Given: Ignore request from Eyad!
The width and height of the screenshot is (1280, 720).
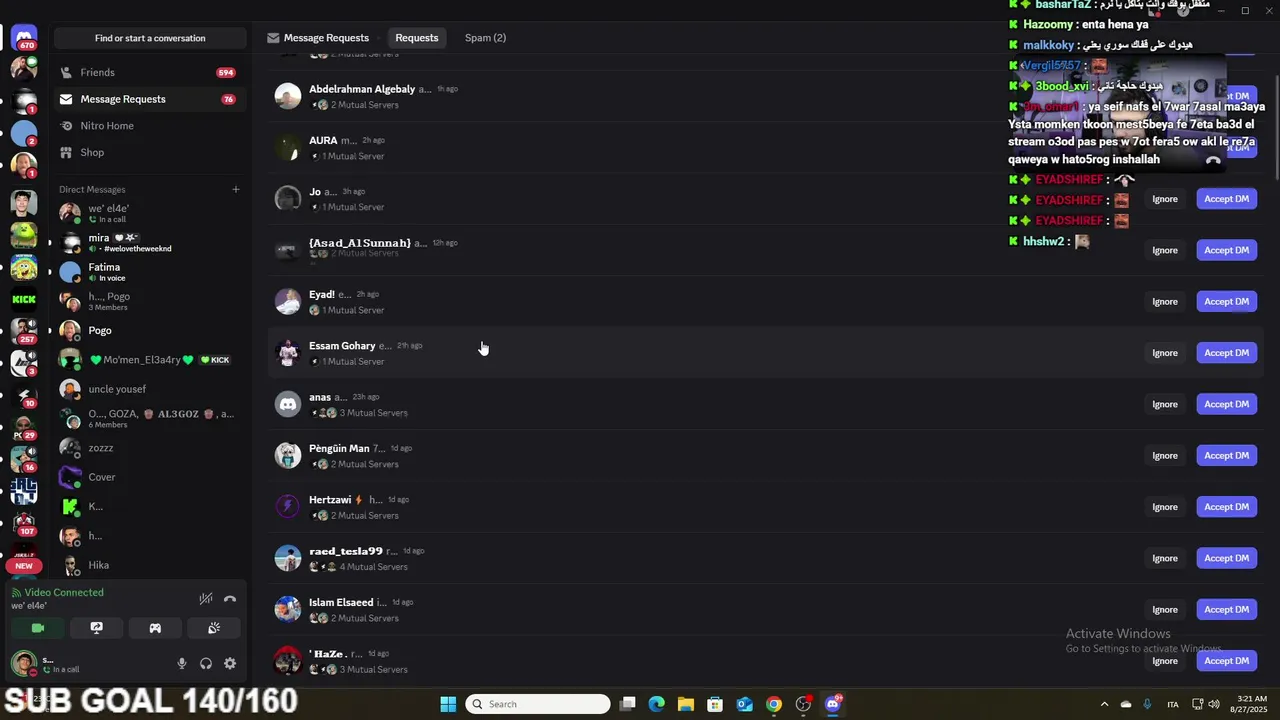Looking at the screenshot, I should coord(1164,301).
